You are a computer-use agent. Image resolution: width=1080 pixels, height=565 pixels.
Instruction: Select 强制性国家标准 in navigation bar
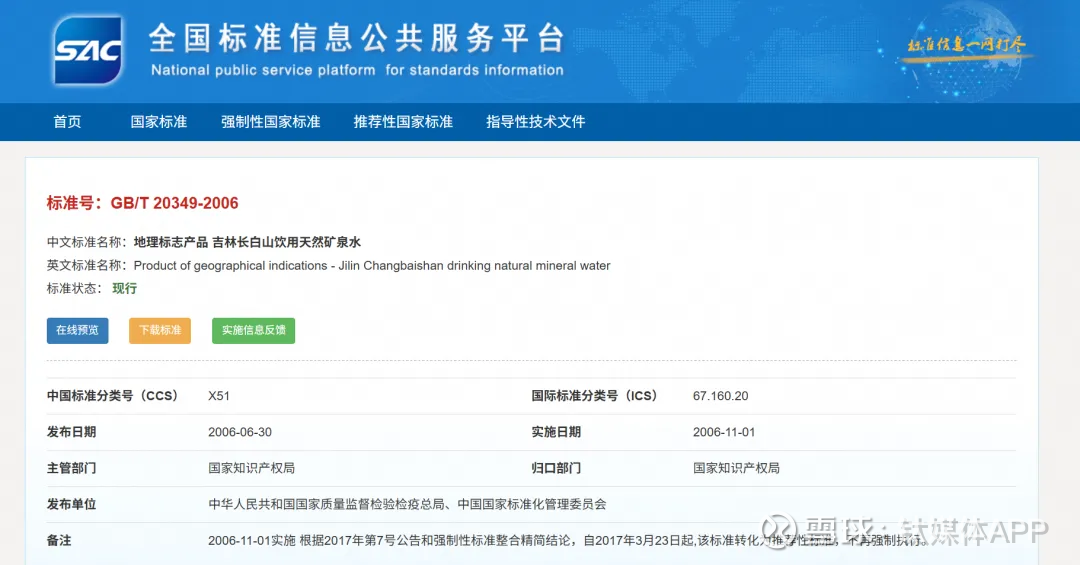[x=271, y=122]
